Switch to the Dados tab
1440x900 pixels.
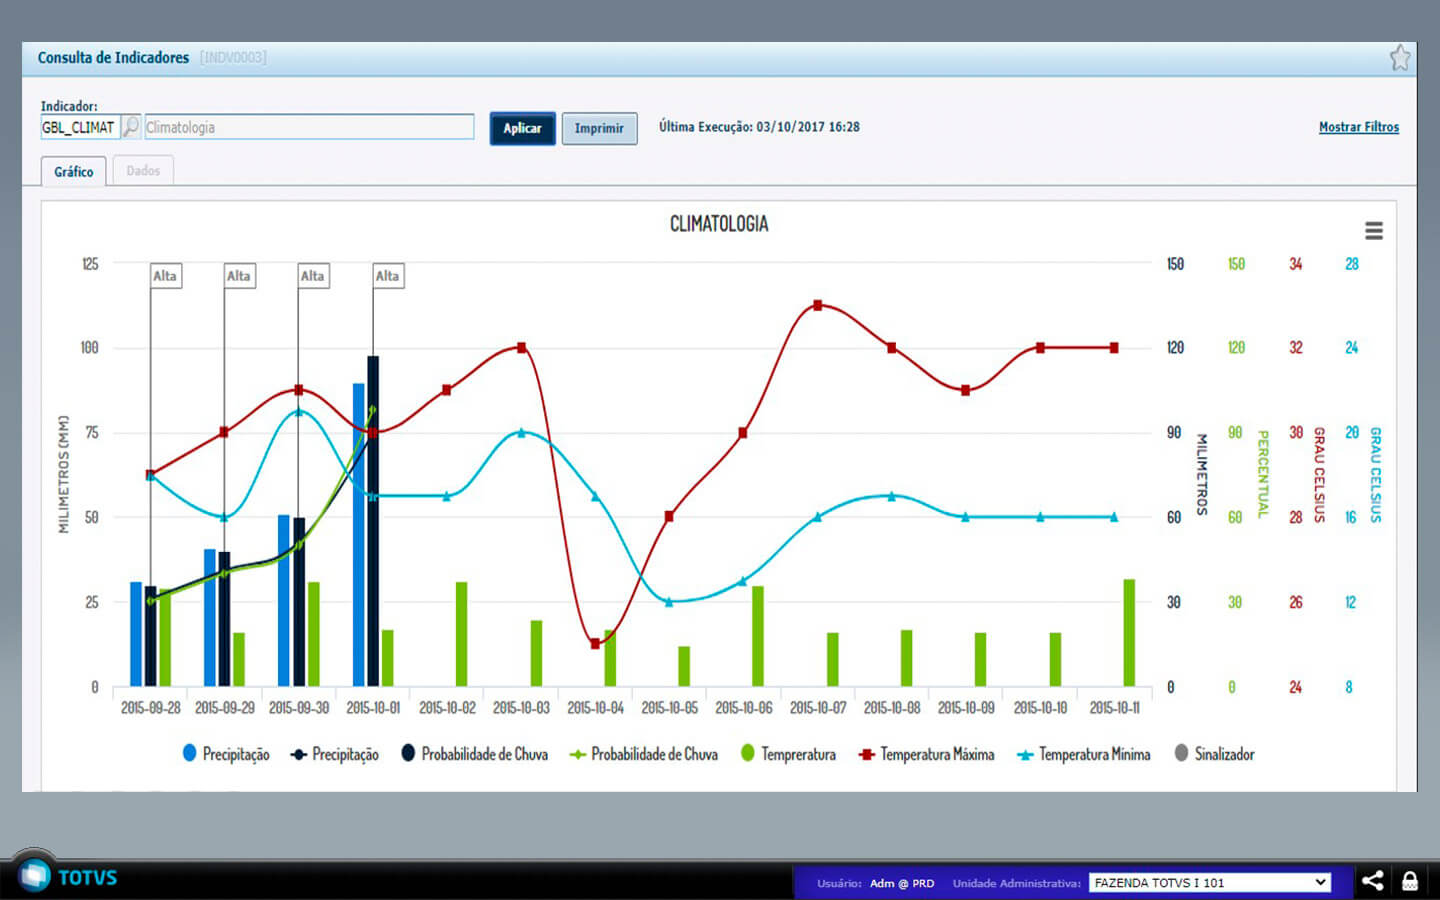pyautogui.click(x=143, y=171)
